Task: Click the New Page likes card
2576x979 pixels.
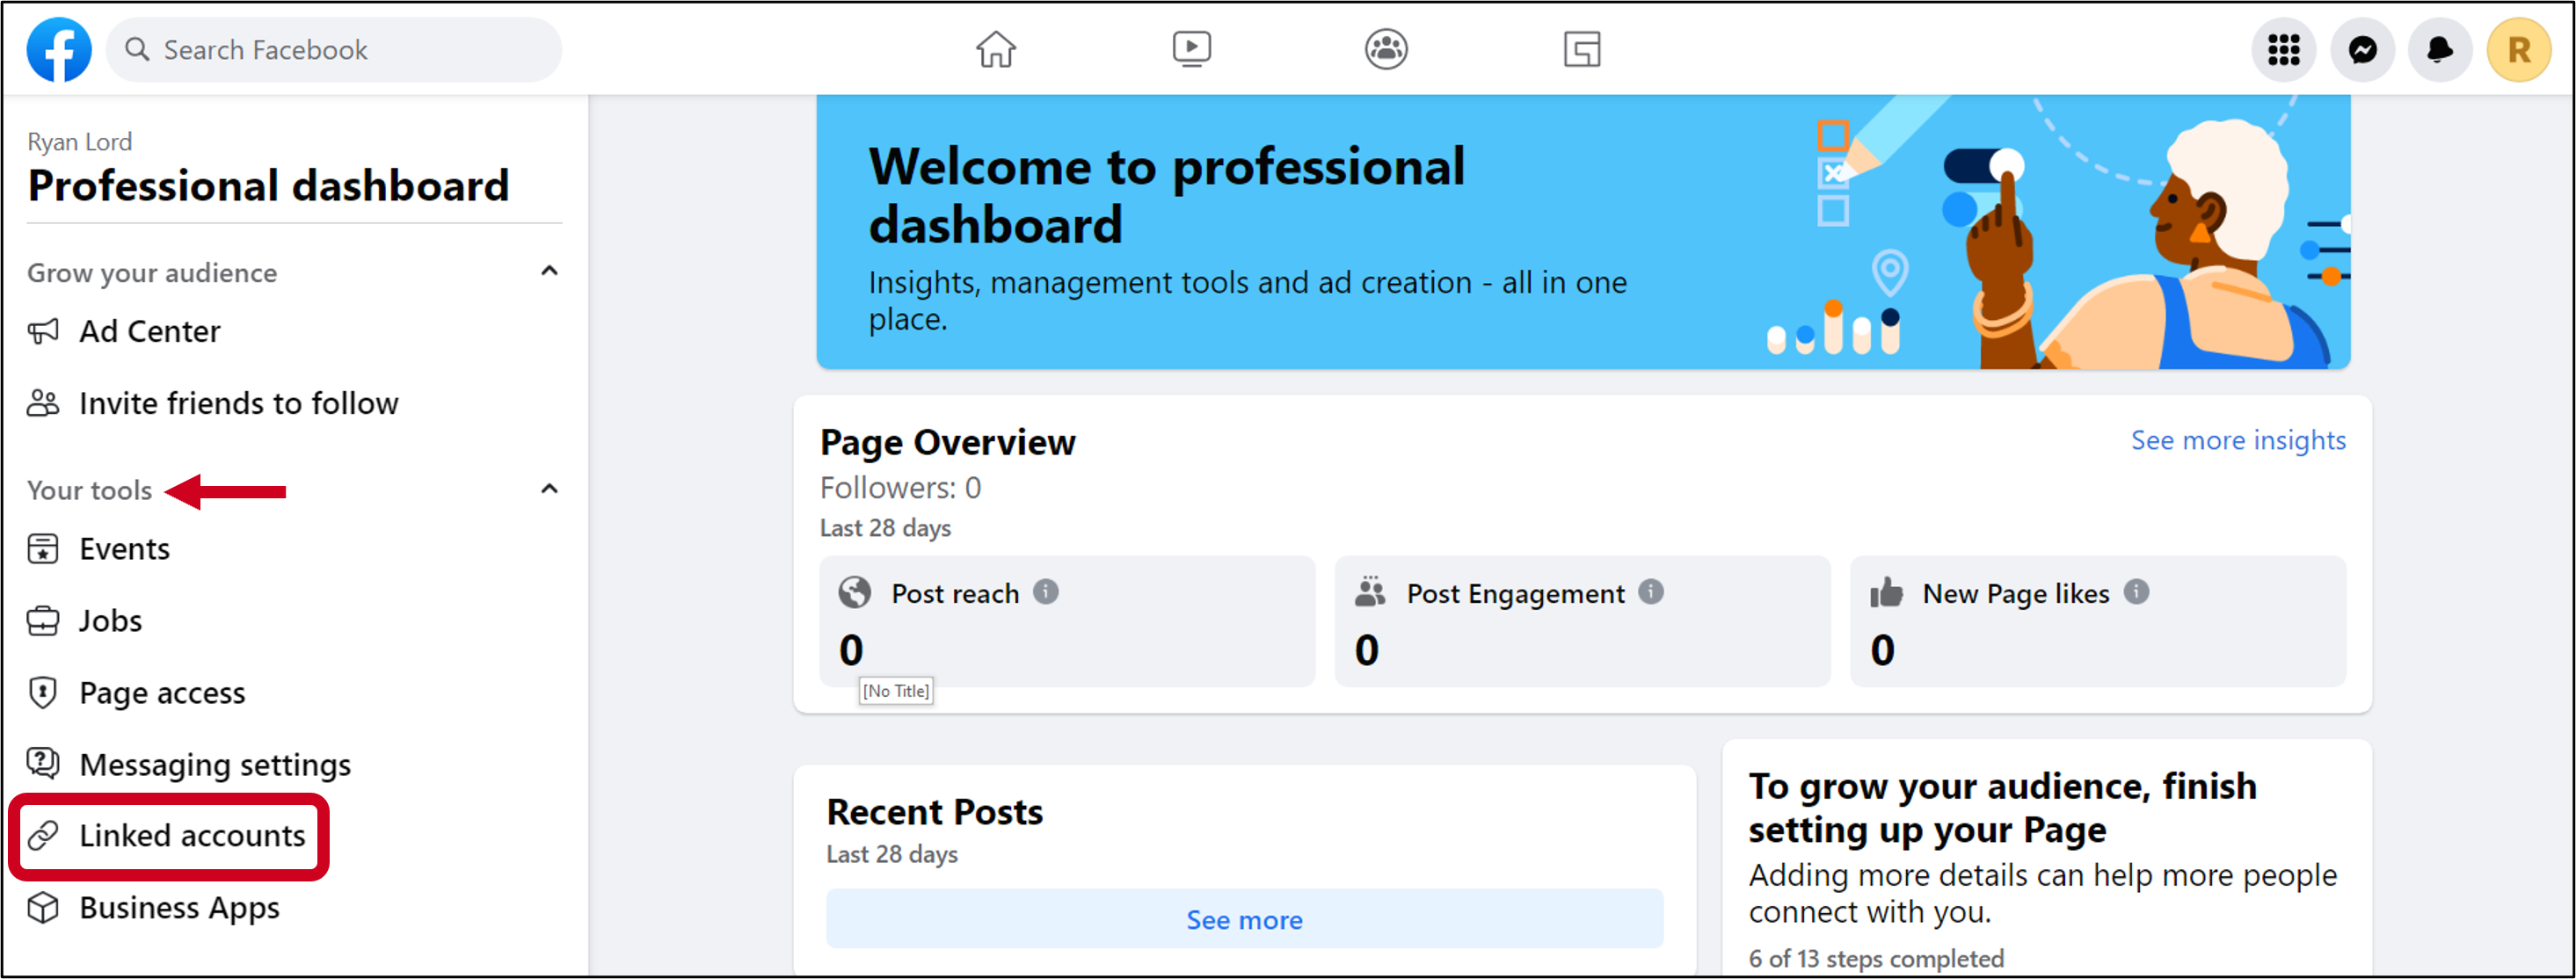Action: pyautogui.click(x=2098, y=621)
